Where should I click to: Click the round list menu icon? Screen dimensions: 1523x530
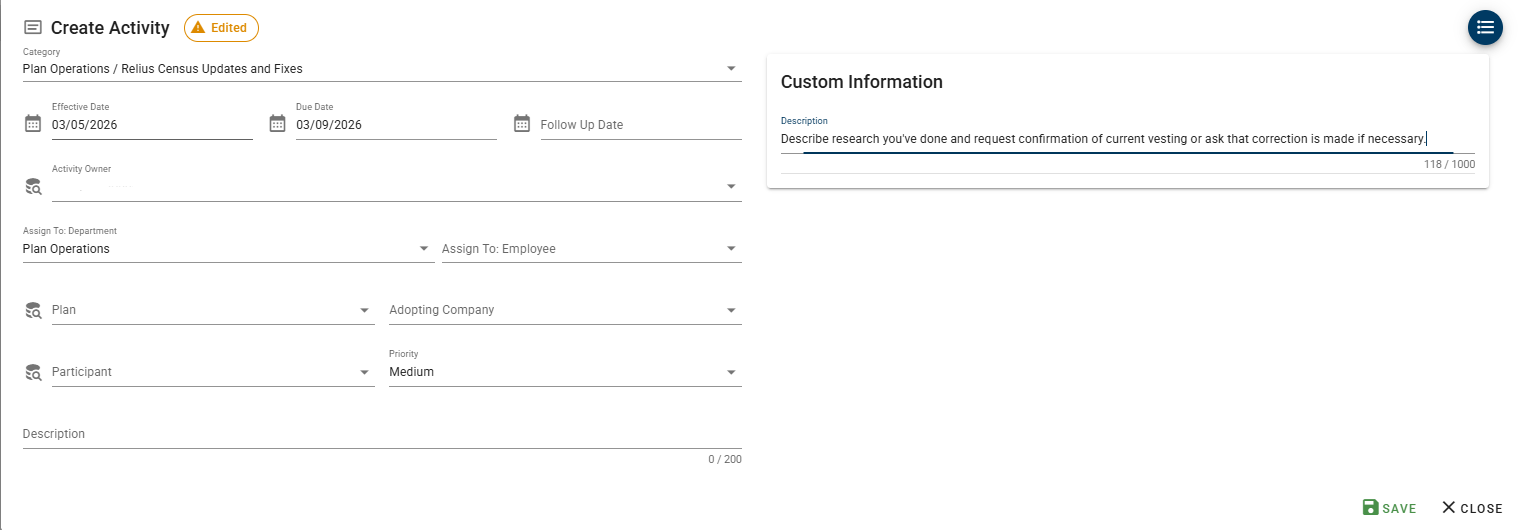pos(1485,27)
